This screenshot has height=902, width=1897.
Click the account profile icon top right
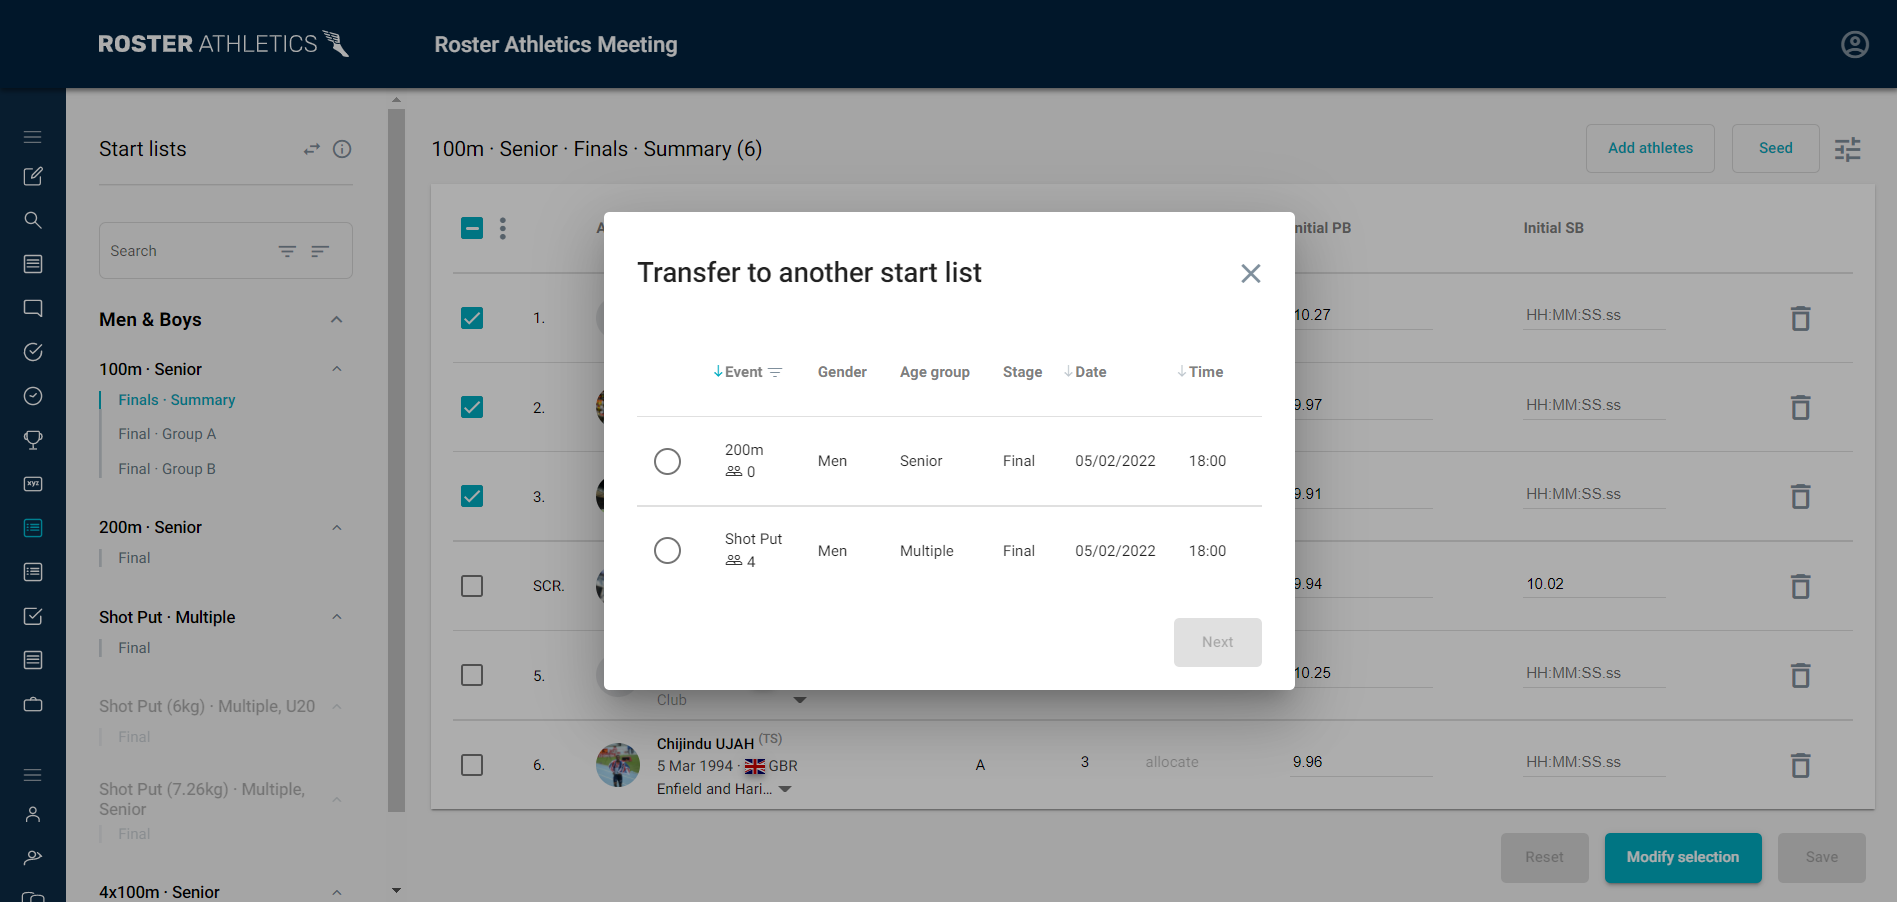(1854, 44)
